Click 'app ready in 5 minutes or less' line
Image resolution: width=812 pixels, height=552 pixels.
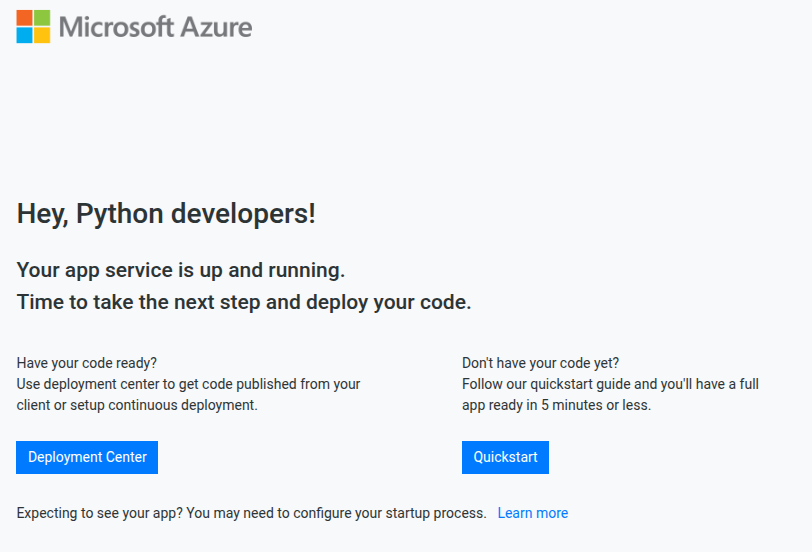pos(556,405)
